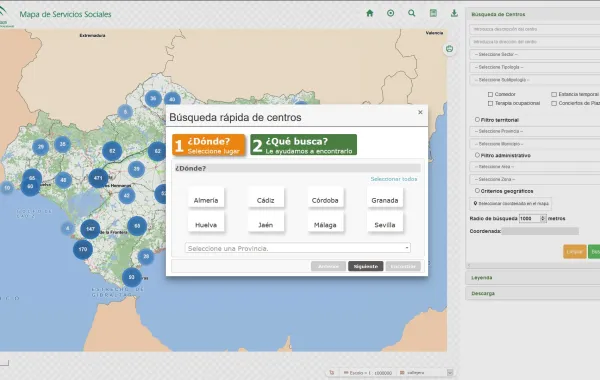Click the 10 cluster marker at left edge
The image size is (600, 380).
pos(7,188)
